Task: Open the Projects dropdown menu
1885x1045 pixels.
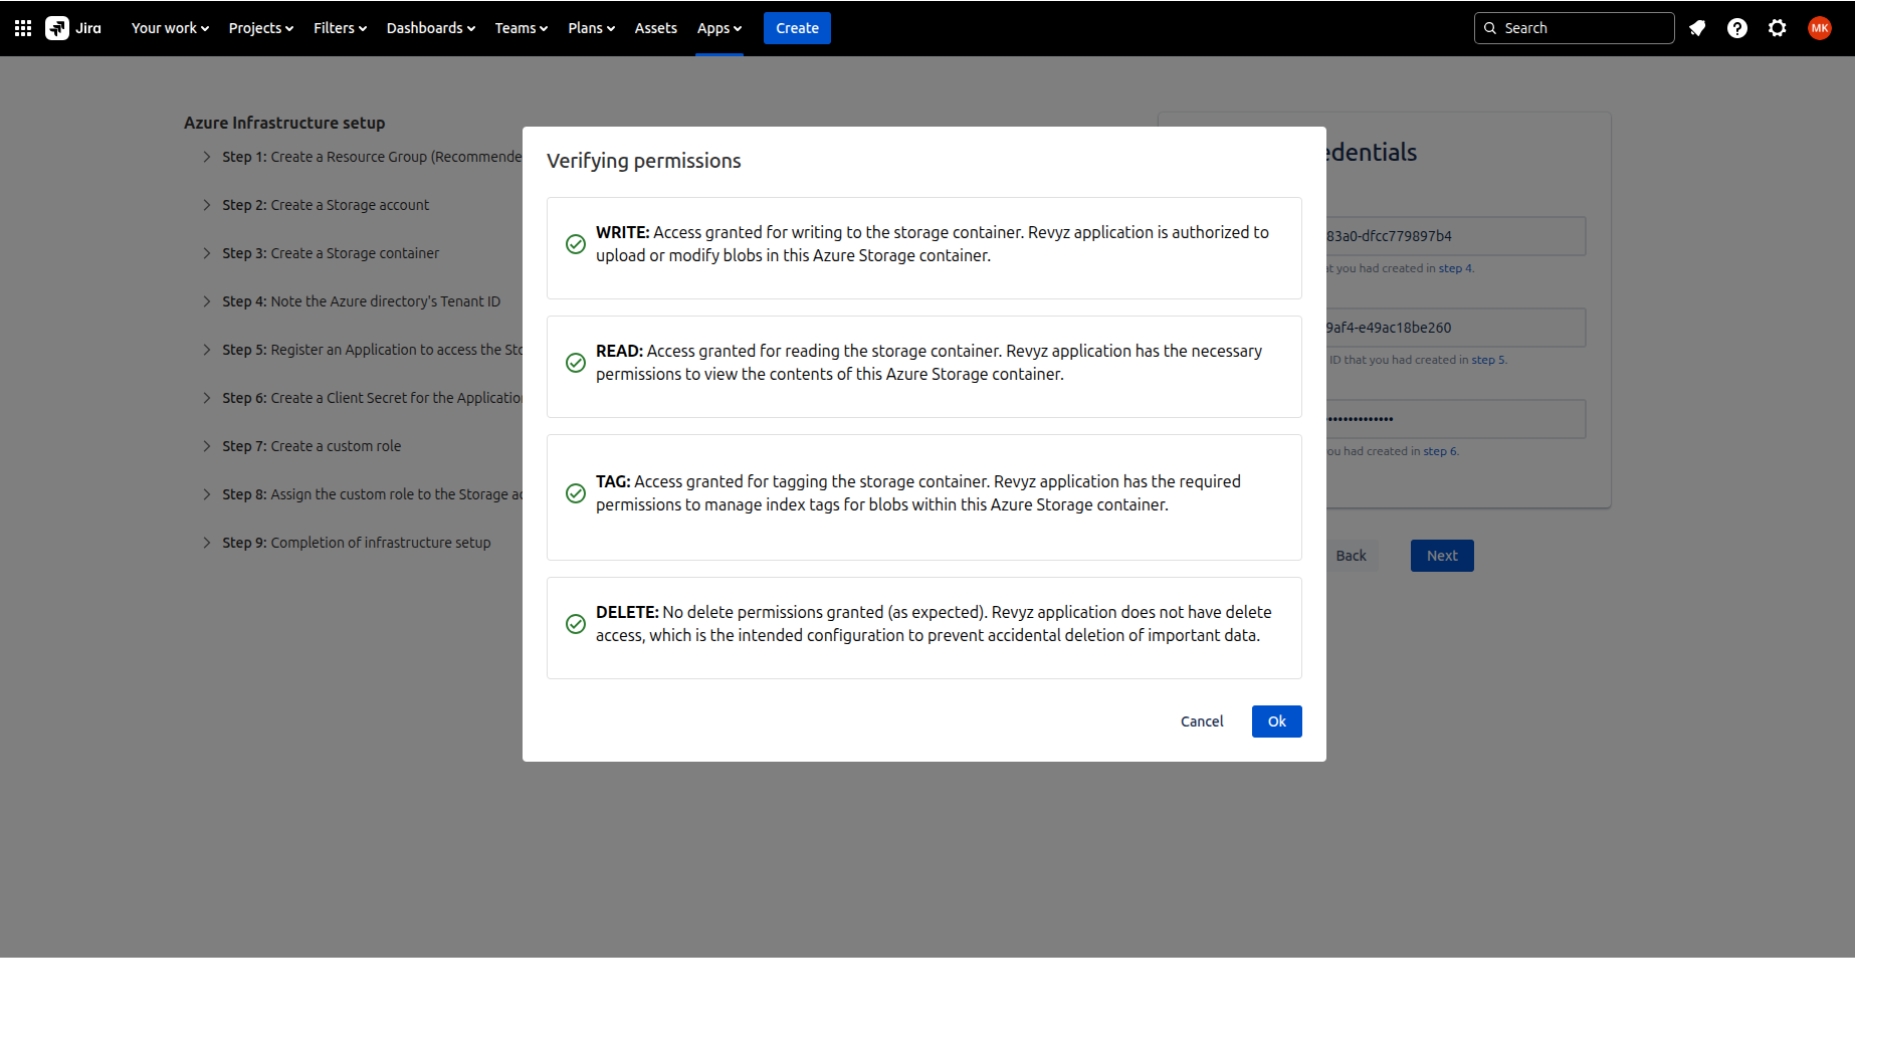Action: (x=260, y=28)
